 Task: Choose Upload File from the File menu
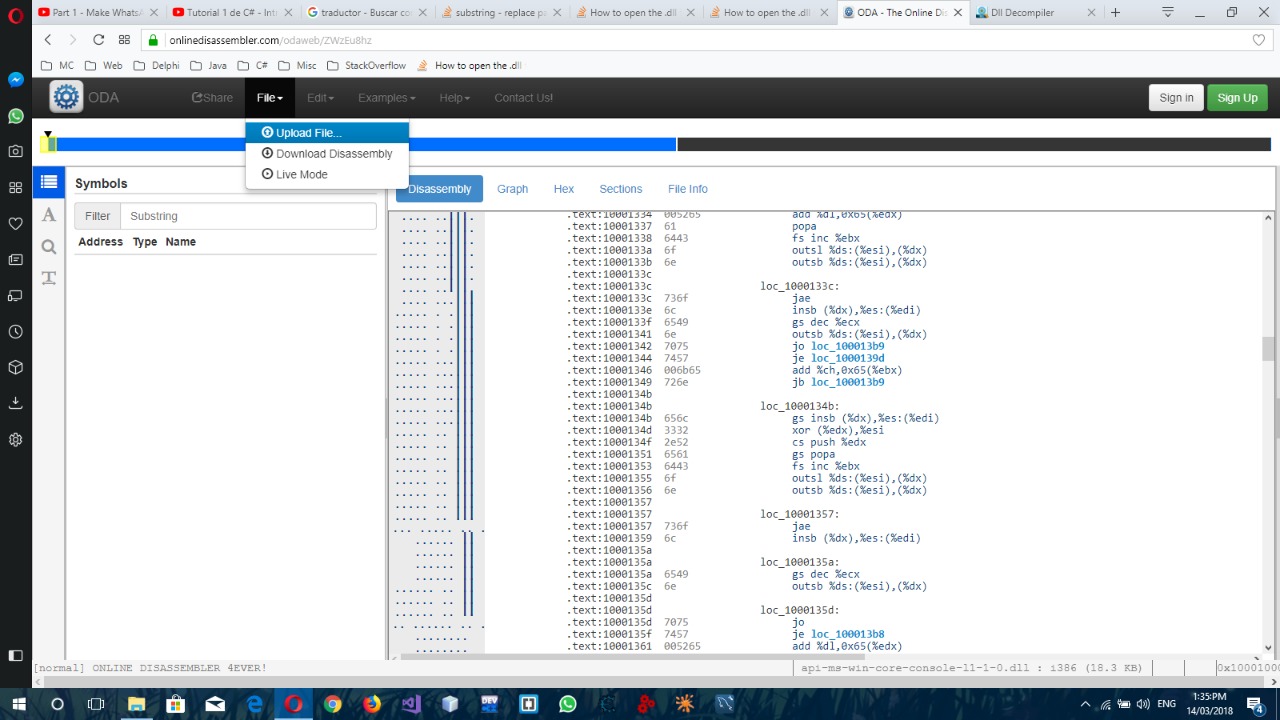pos(327,133)
